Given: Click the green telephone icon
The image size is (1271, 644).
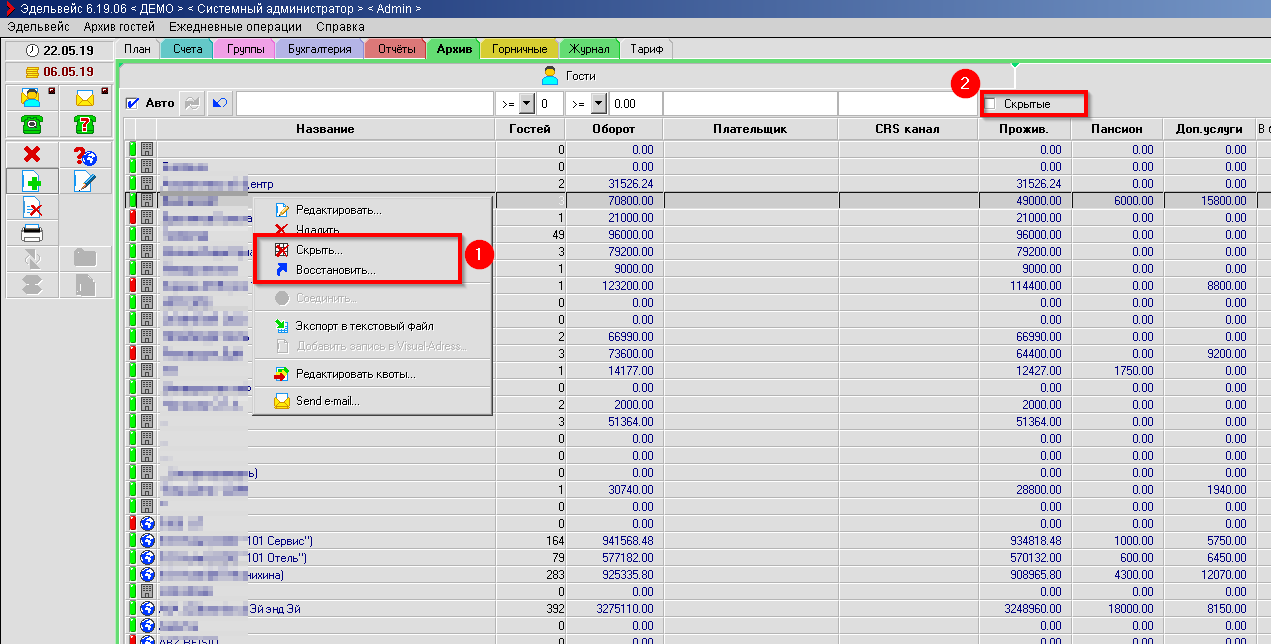Looking at the screenshot, I should coord(31,124).
